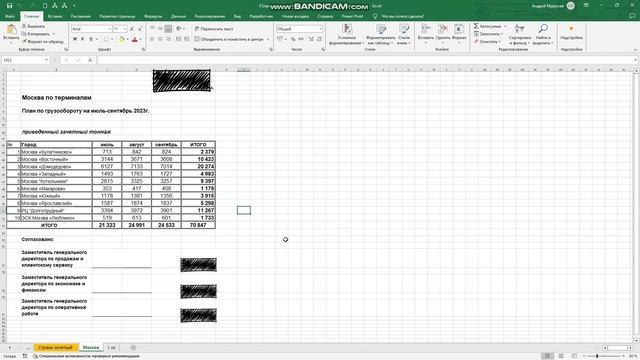This screenshot has width=640, height=360.
Task: Switch to the Insert (Вставка) ribbon tab
Action: tap(55, 16)
